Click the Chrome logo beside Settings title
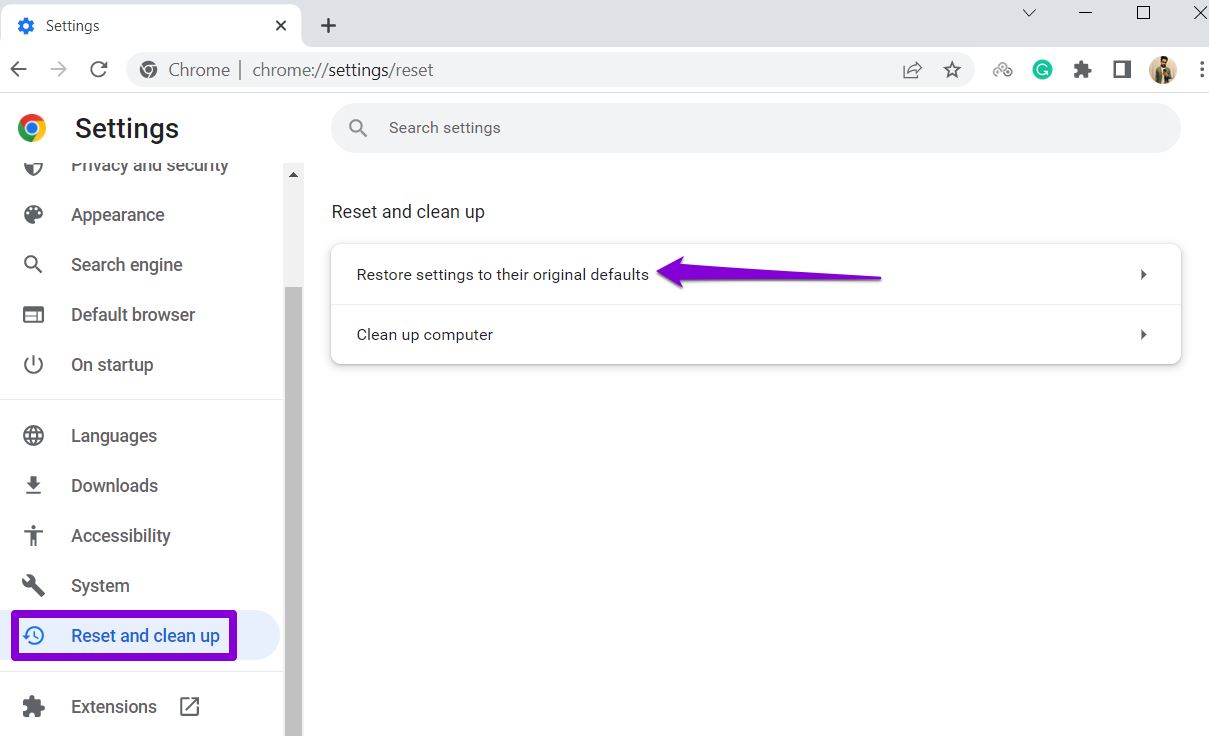Viewport: 1209px width, 736px height. tap(32, 128)
